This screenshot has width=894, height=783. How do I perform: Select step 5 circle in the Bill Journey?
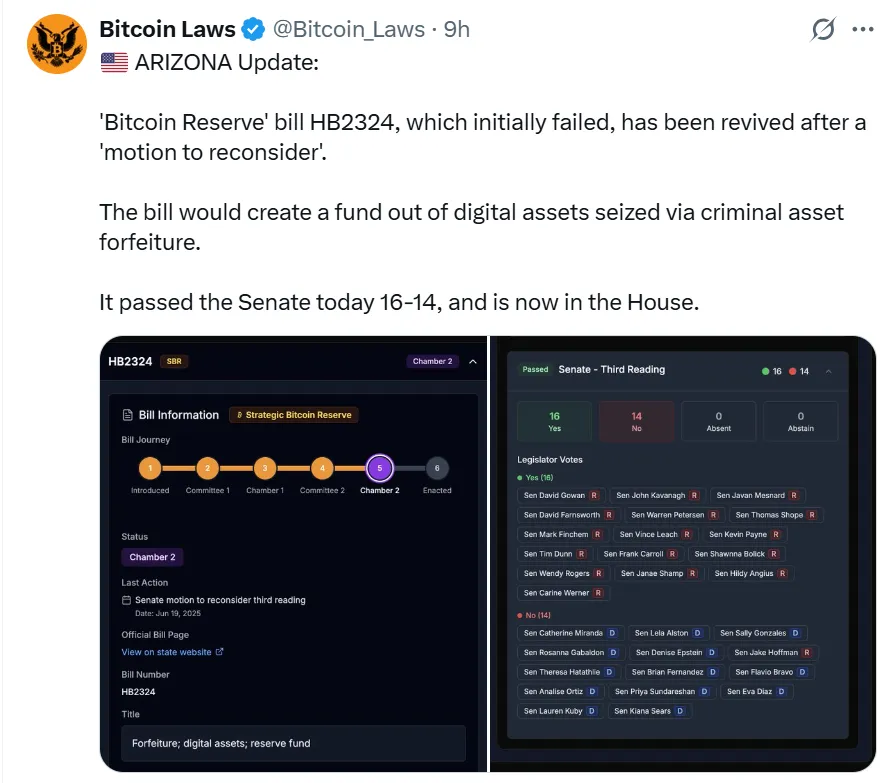point(379,467)
